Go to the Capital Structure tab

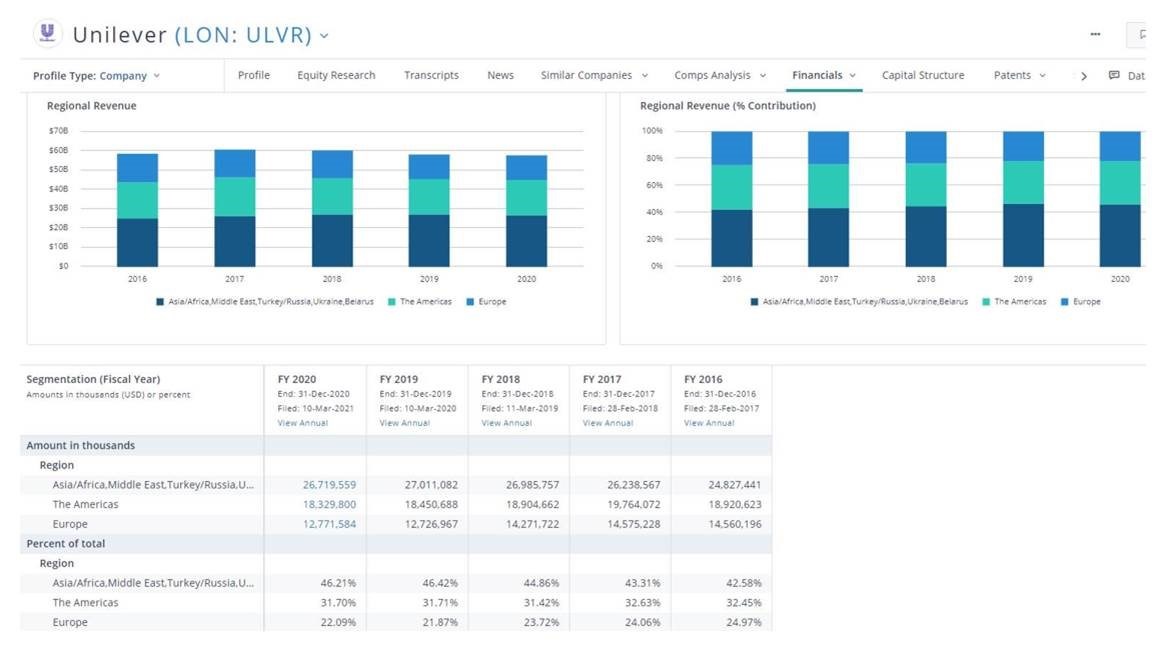tap(922, 76)
